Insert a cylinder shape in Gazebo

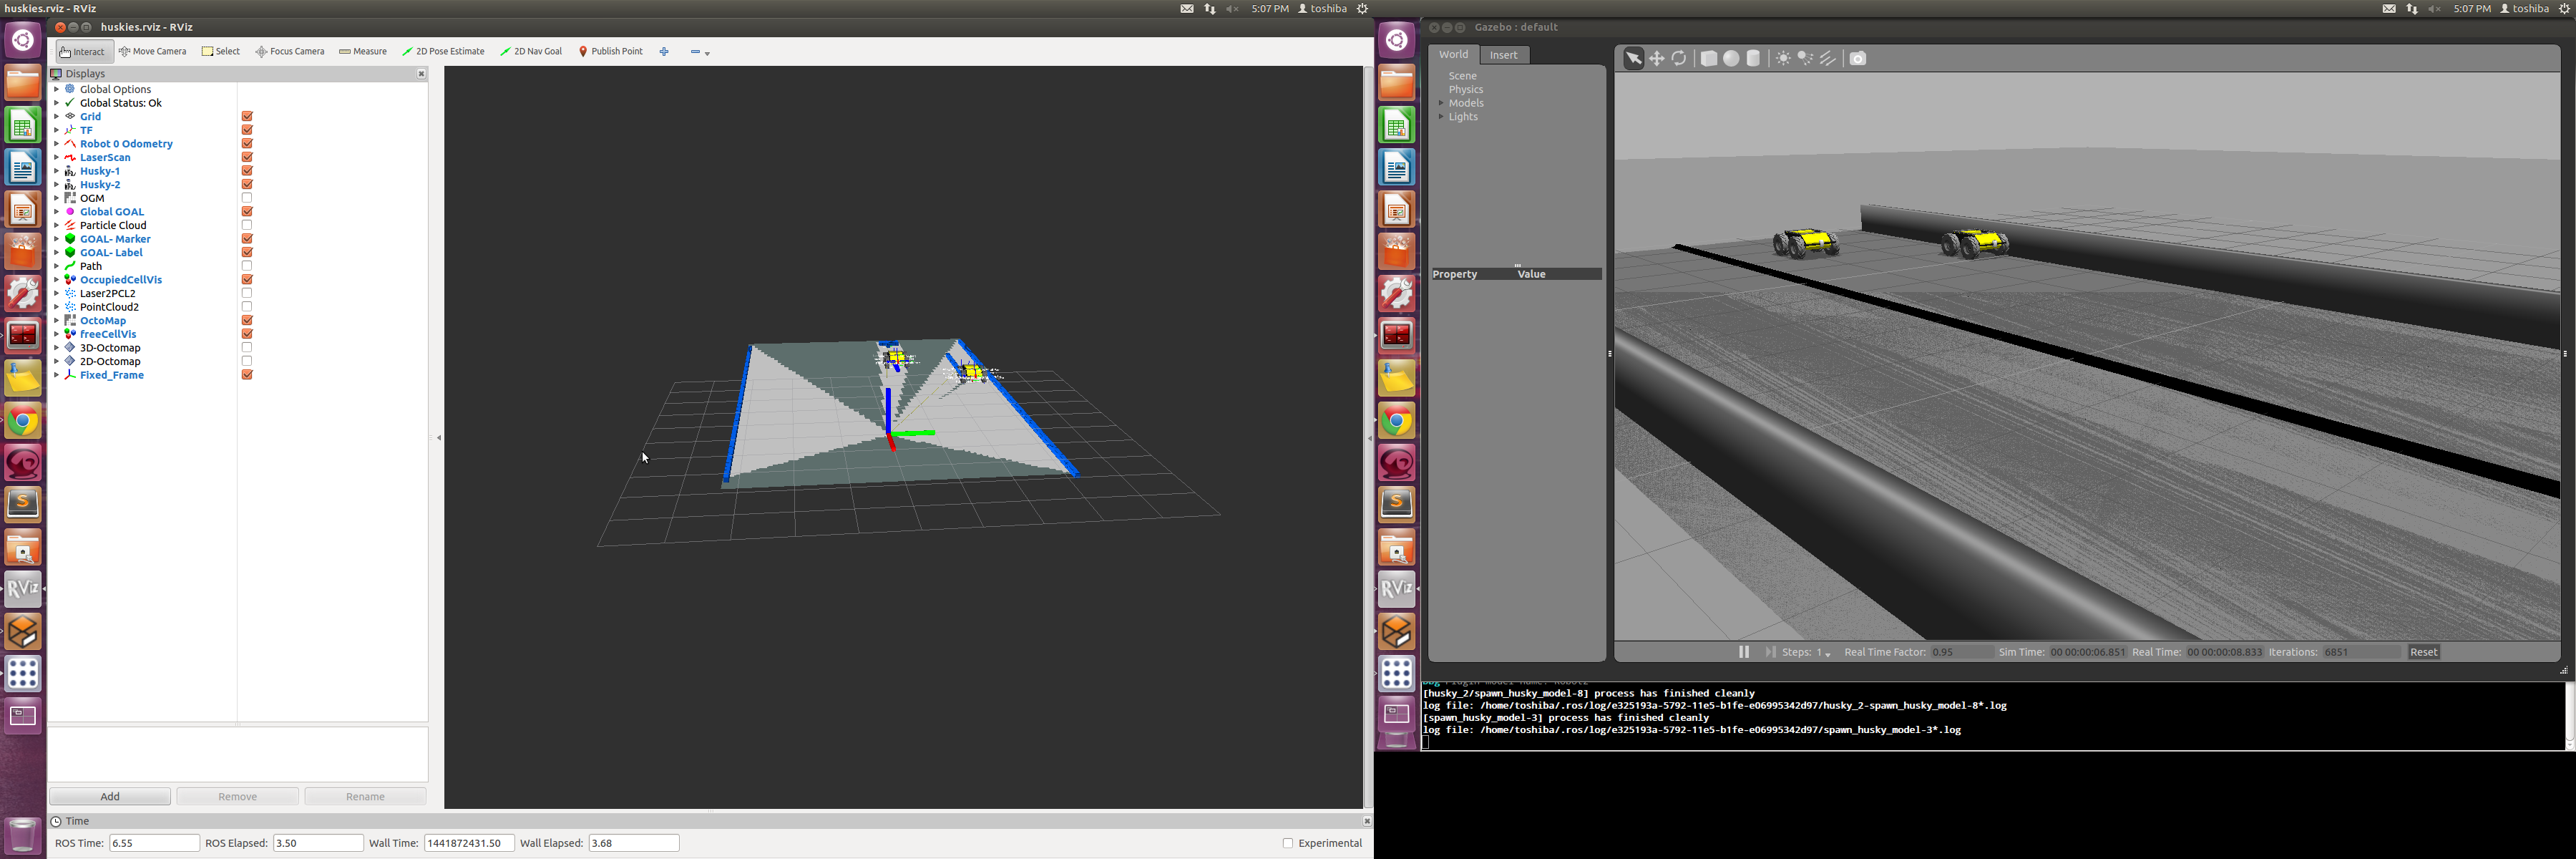1753,59
